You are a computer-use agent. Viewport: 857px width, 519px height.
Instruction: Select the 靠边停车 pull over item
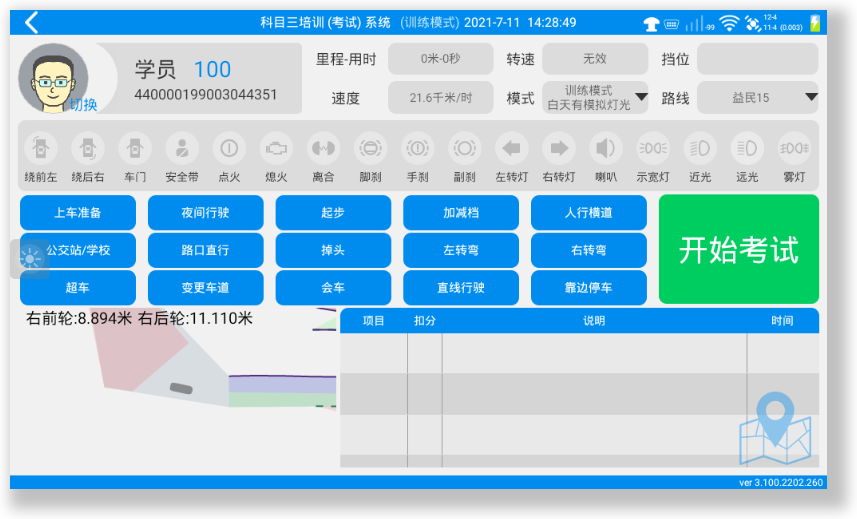pos(588,288)
